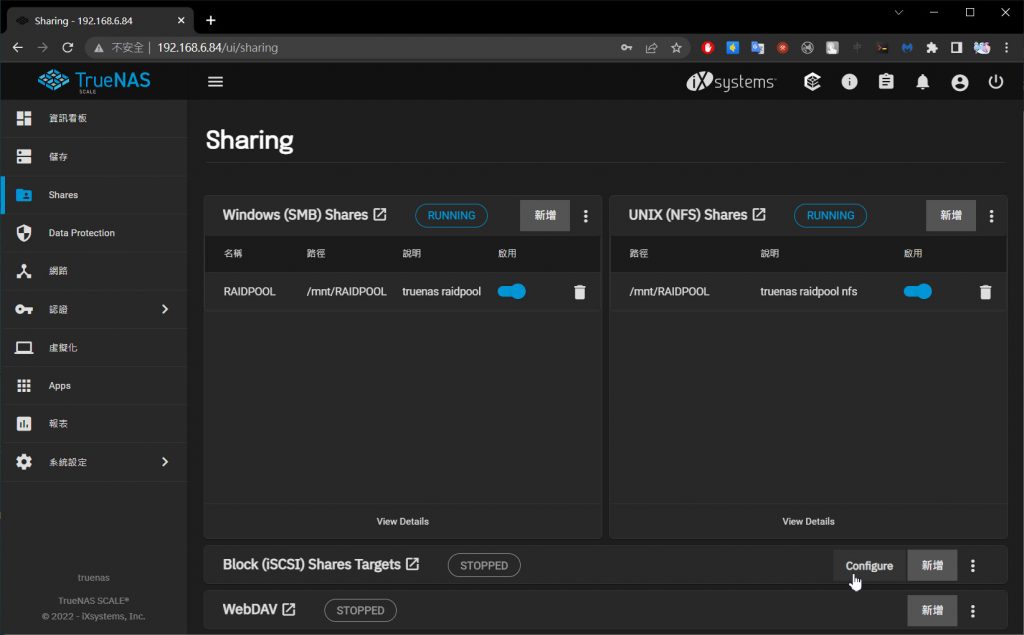Expand the 系統設定 sidebar submenu
The width and height of the screenshot is (1024, 635).
[165, 462]
